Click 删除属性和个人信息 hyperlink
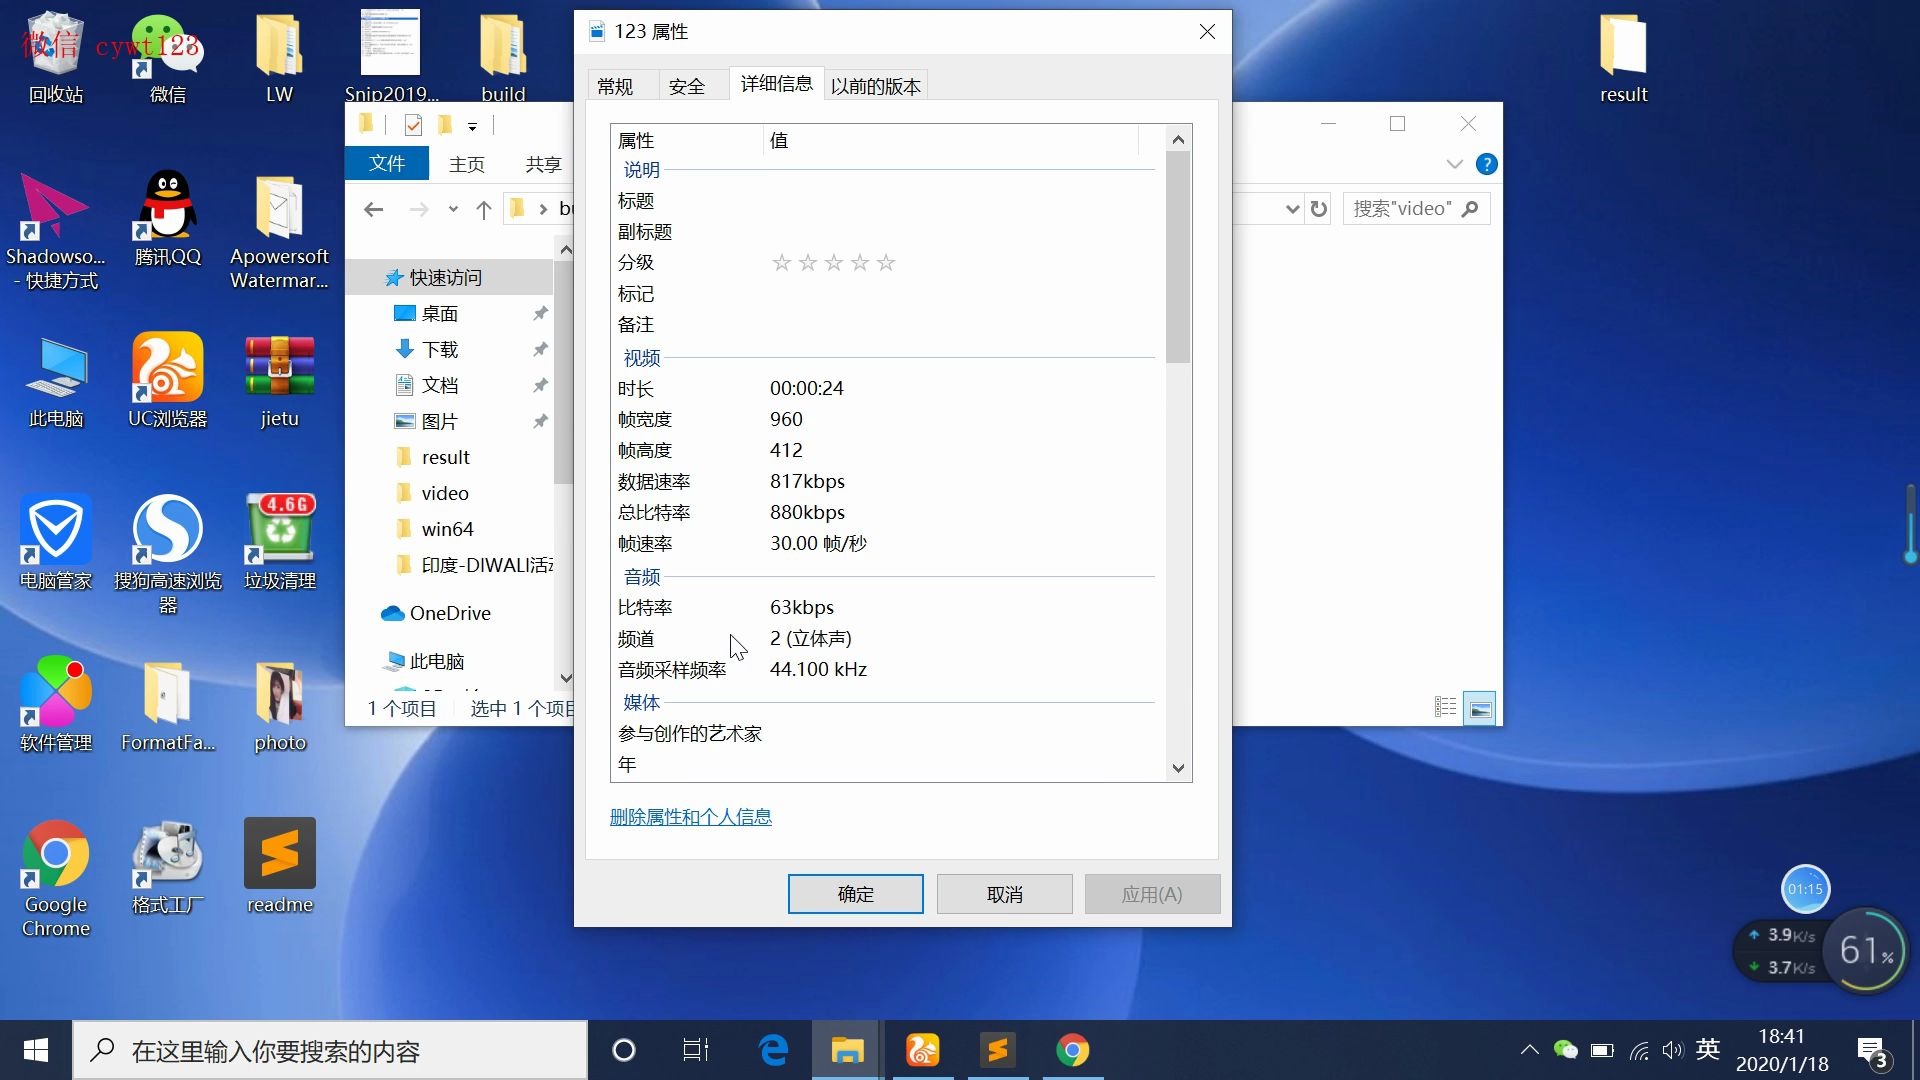 tap(691, 816)
